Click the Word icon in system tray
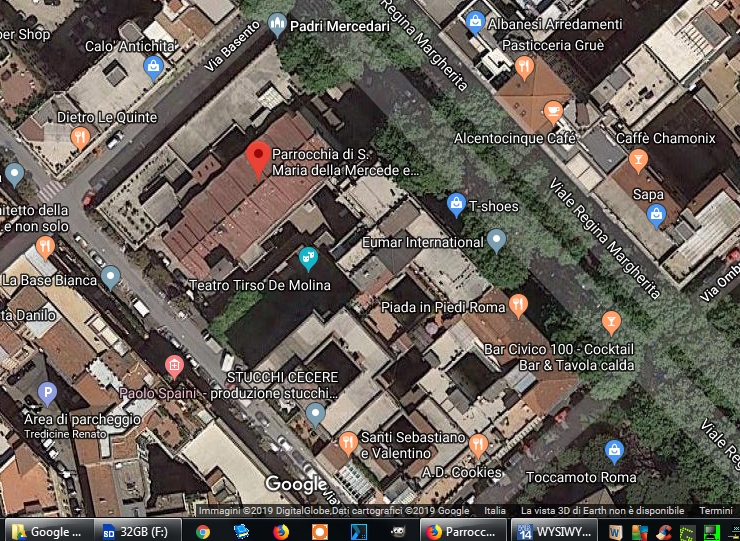The width and height of the screenshot is (740, 541). click(615, 532)
